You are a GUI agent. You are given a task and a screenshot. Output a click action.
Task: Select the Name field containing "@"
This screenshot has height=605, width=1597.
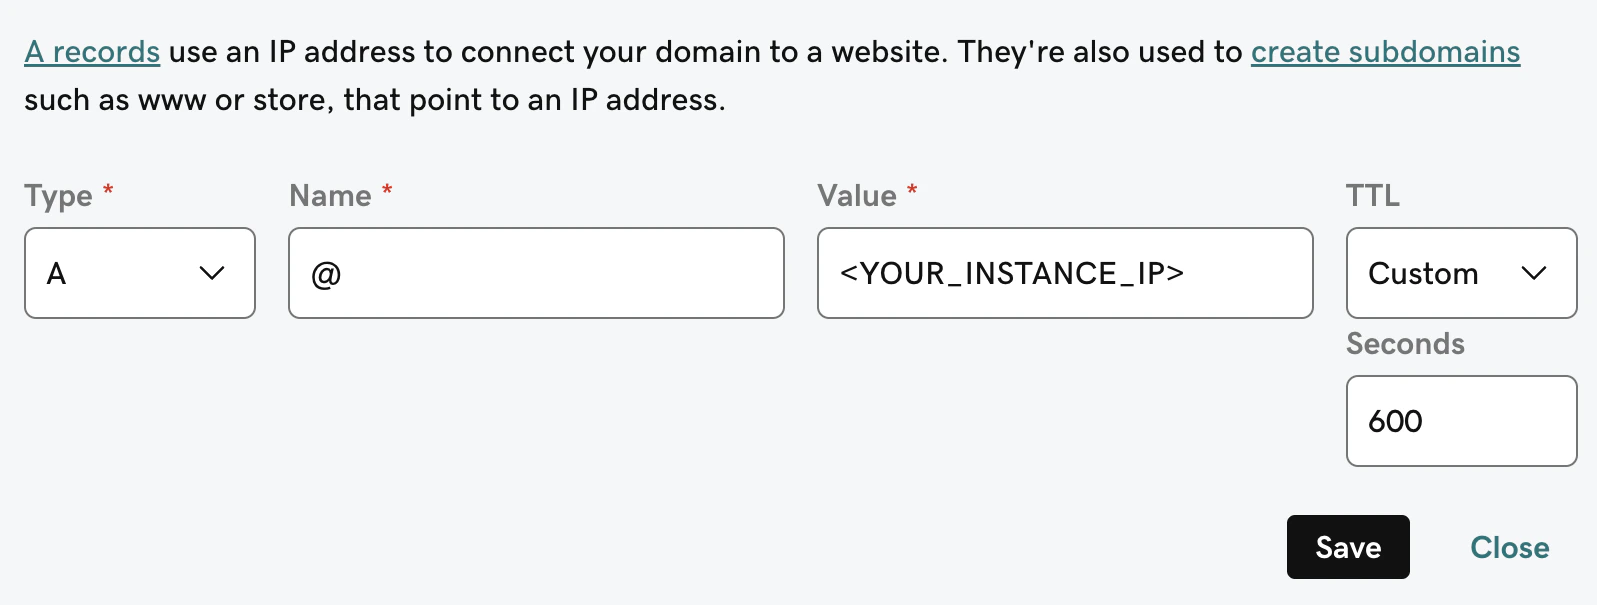(x=536, y=273)
